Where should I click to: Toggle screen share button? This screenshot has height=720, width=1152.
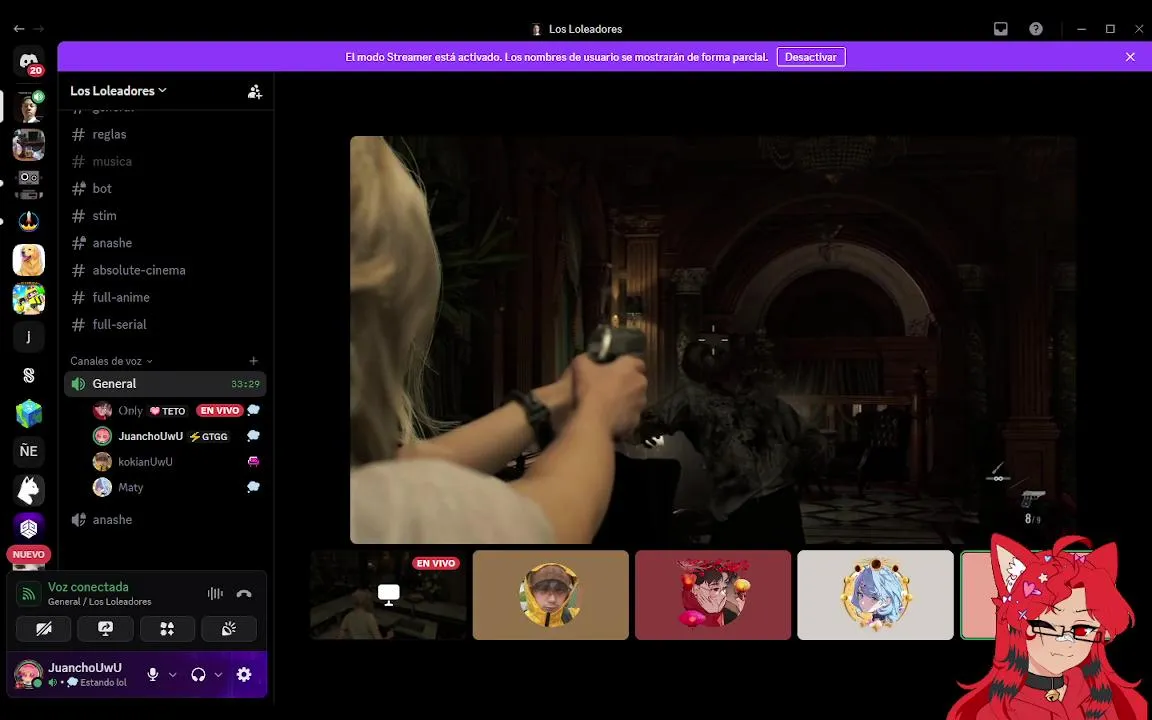click(x=106, y=629)
